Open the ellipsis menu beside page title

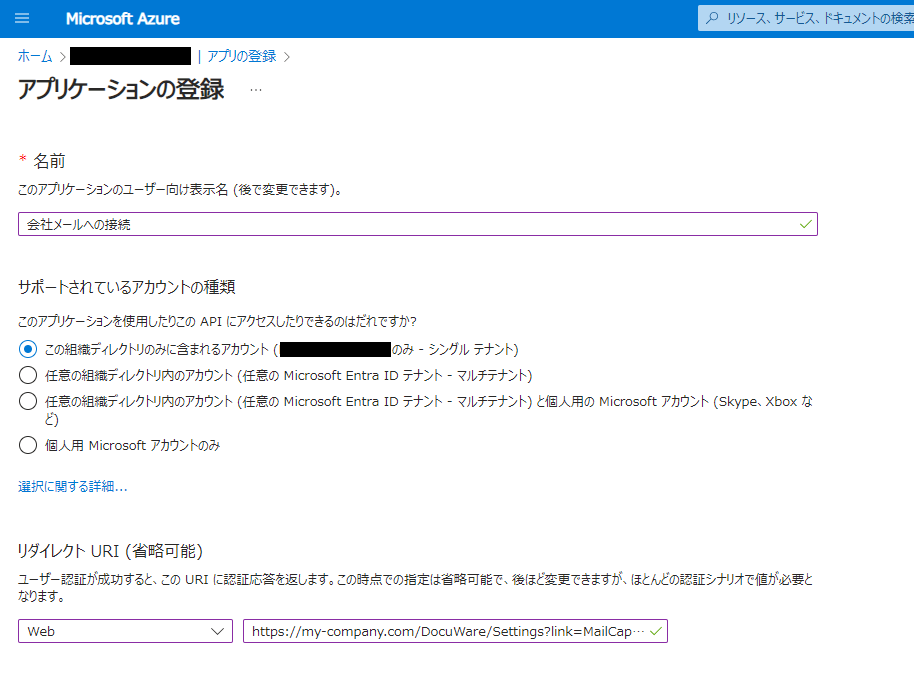coord(256,90)
